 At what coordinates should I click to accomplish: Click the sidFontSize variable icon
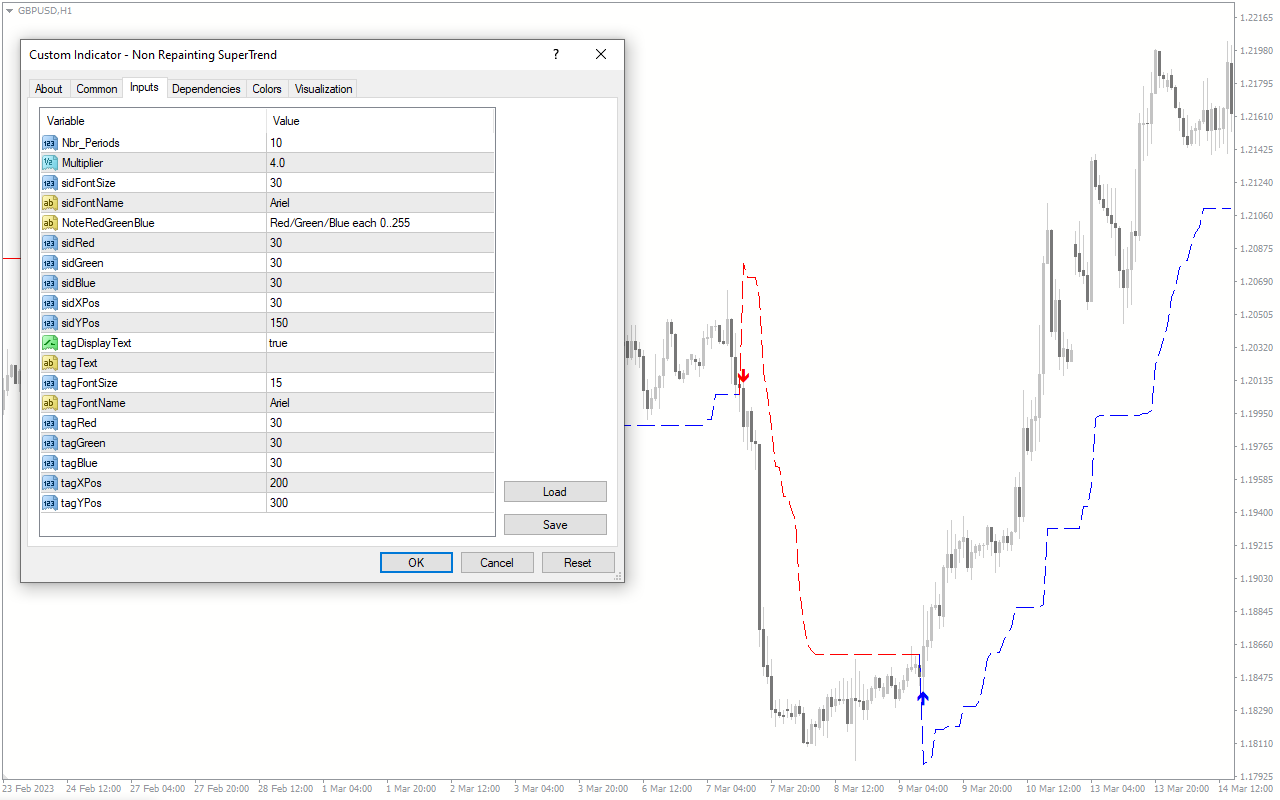click(49, 183)
